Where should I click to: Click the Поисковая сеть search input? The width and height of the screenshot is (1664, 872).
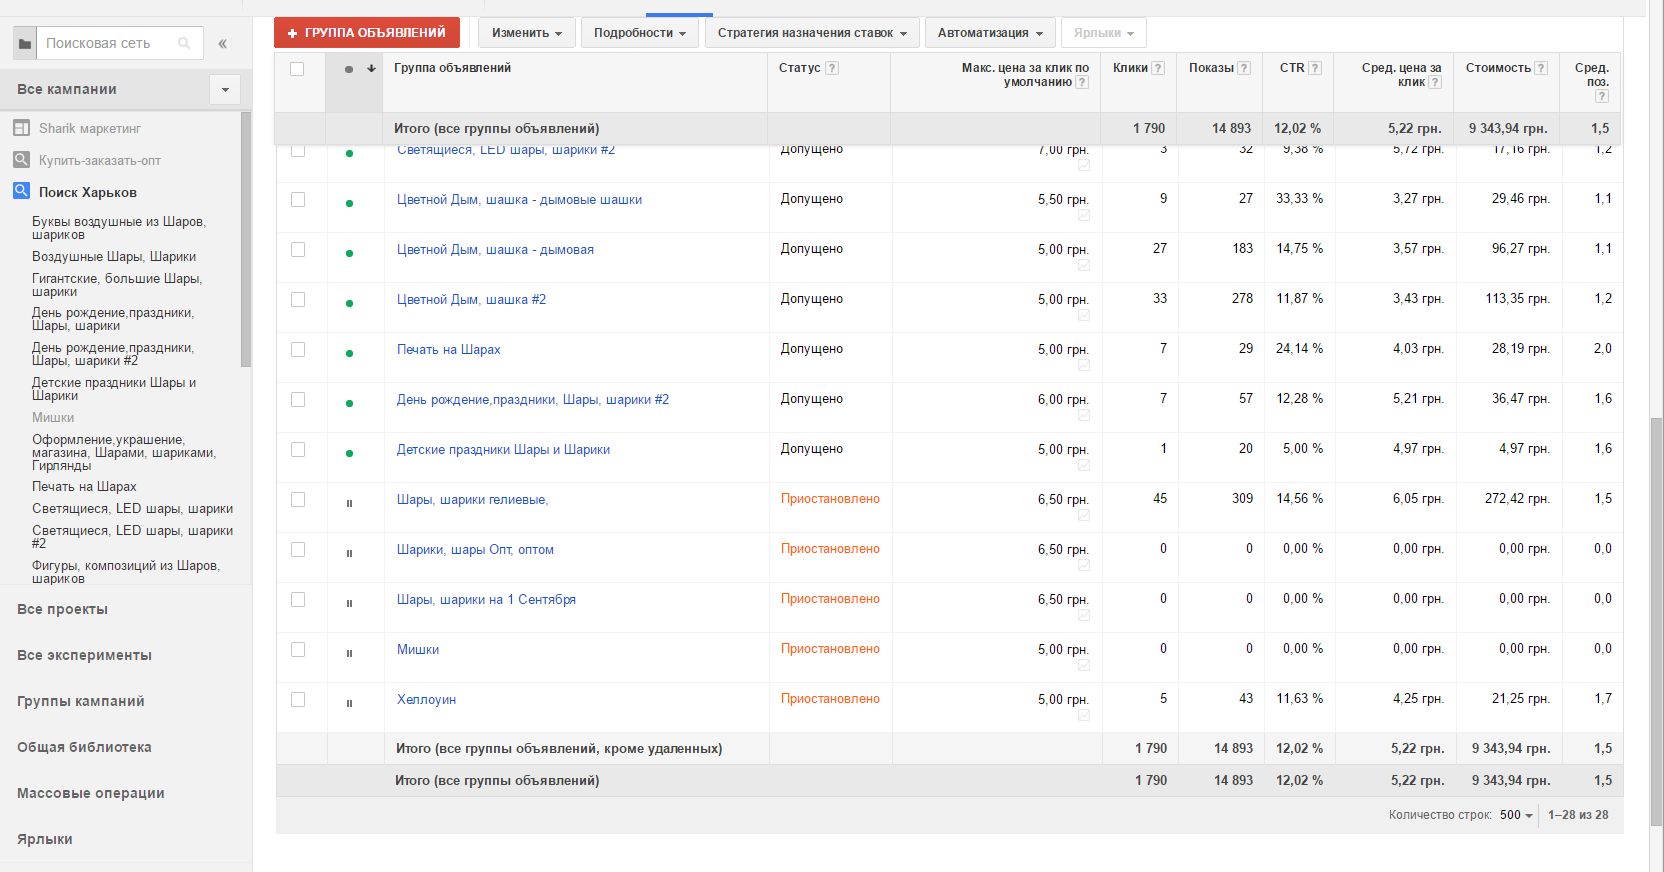[x=108, y=43]
